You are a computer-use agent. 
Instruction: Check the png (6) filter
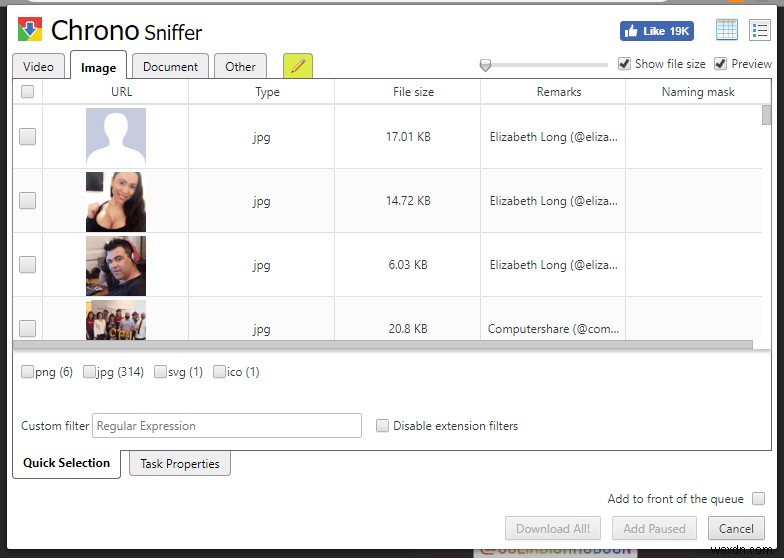point(28,372)
